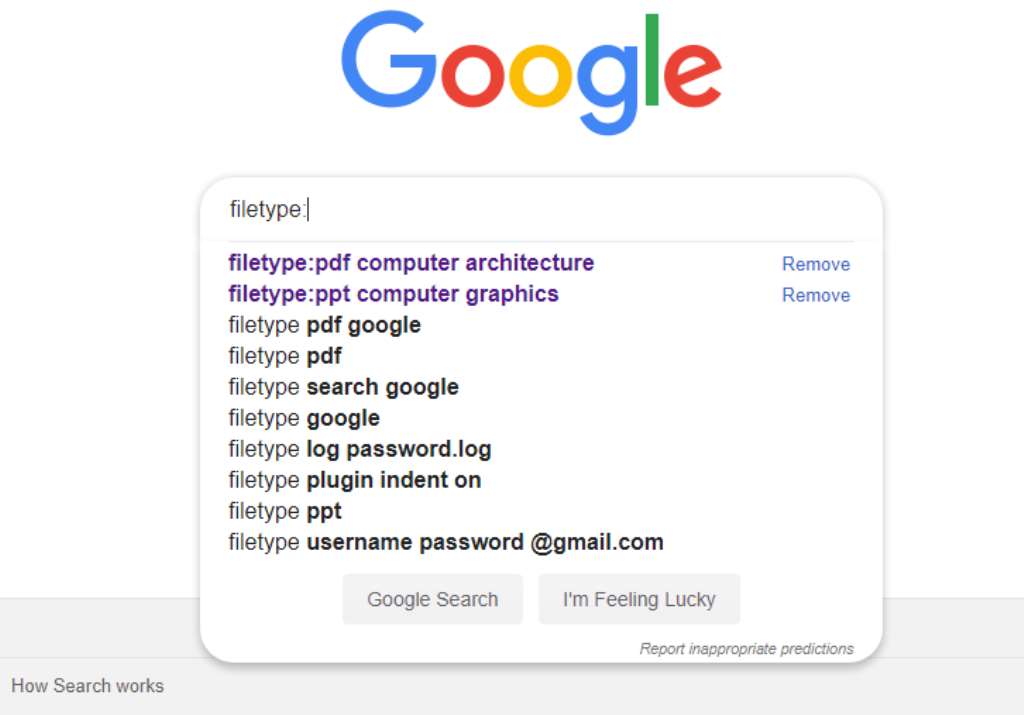Select 'filetype:pdf computer architecture' suggestion
The height and width of the screenshot is (715, 1024).
point(411,263)
